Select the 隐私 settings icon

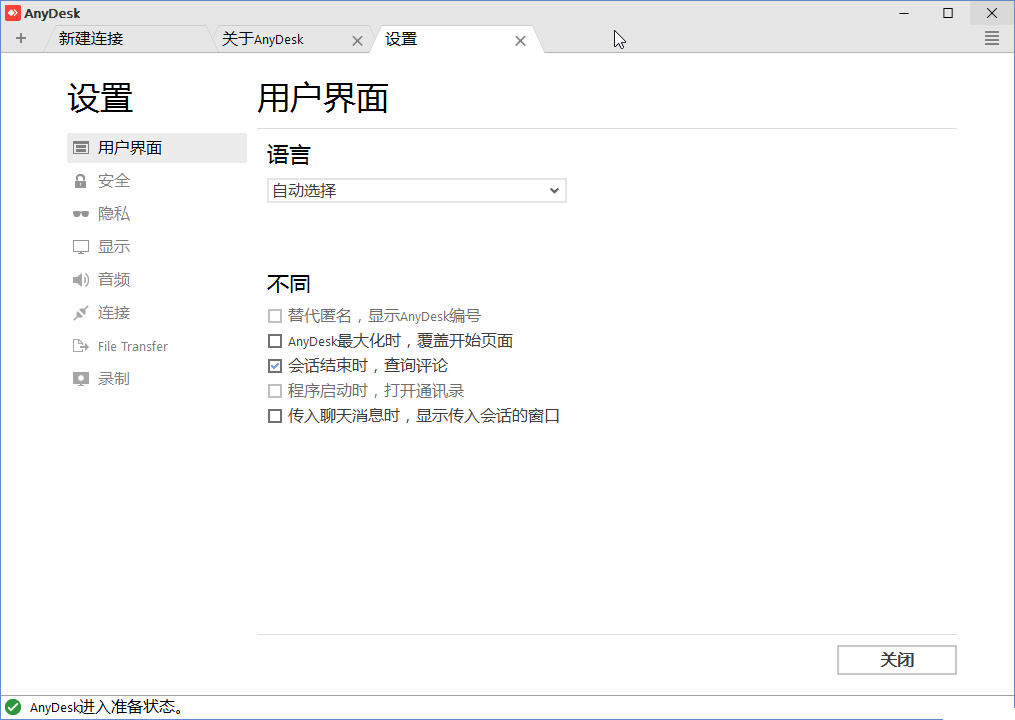(x=80, y=213)
